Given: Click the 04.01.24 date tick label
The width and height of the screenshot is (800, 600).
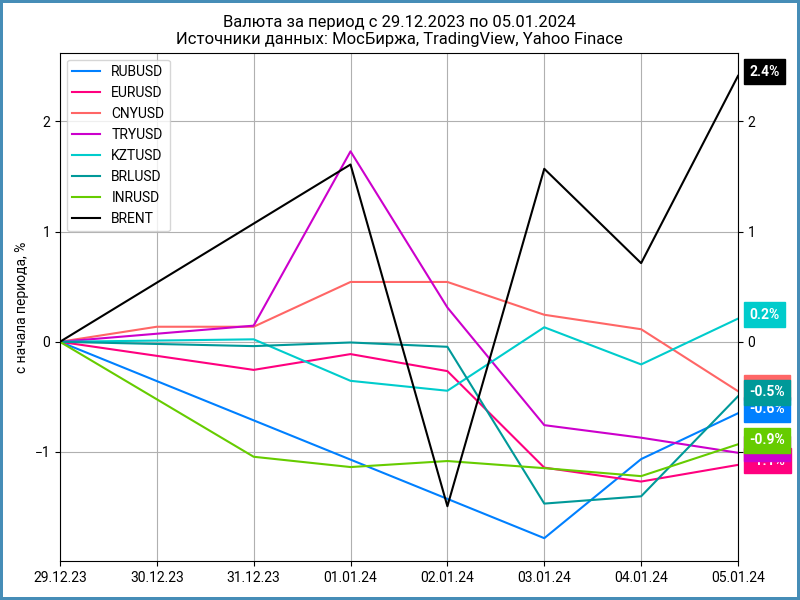Looking at the screenshot, I should [641, 578].
